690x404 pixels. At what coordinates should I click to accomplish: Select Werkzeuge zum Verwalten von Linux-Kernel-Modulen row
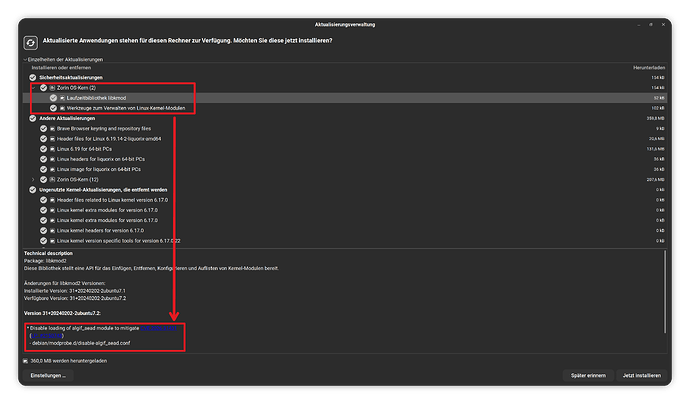pyautogui.click(x=345, y=108)
